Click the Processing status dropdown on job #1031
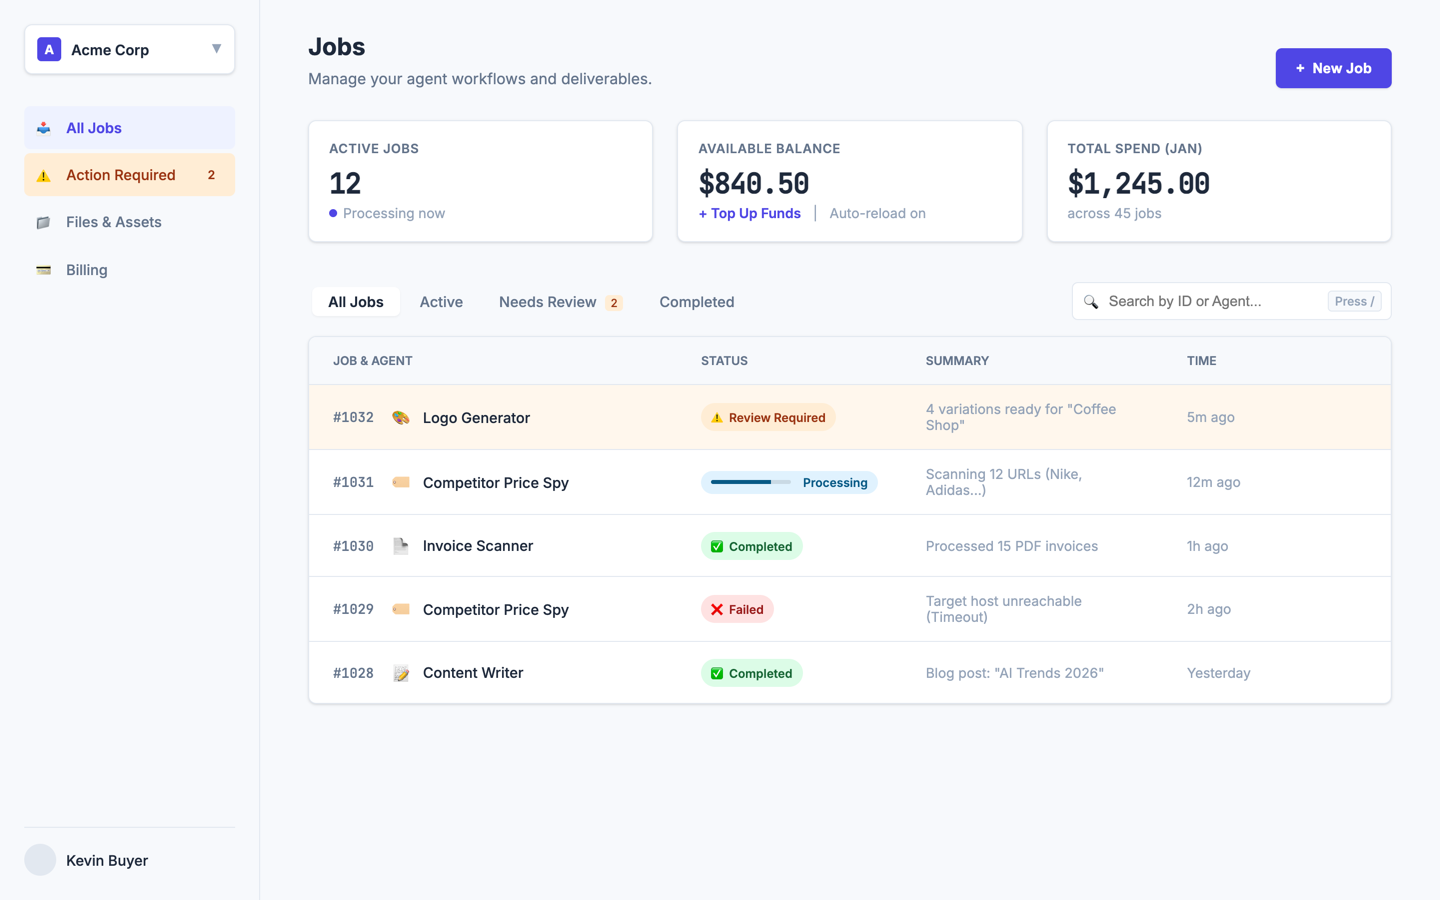Viewport: 1440px width, 900px height. (x=789, y=482)
